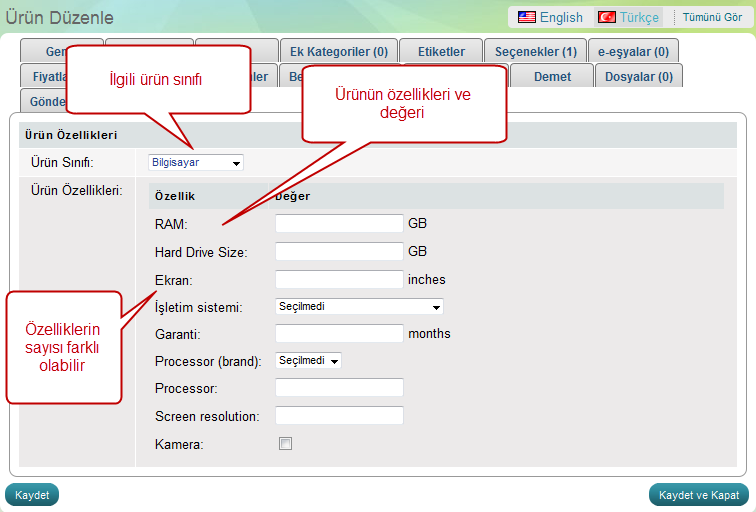The height and width of the screenshot is (512, 756).
Task: Click the Tümünü Gör link
Action: (x=712, y=18)
